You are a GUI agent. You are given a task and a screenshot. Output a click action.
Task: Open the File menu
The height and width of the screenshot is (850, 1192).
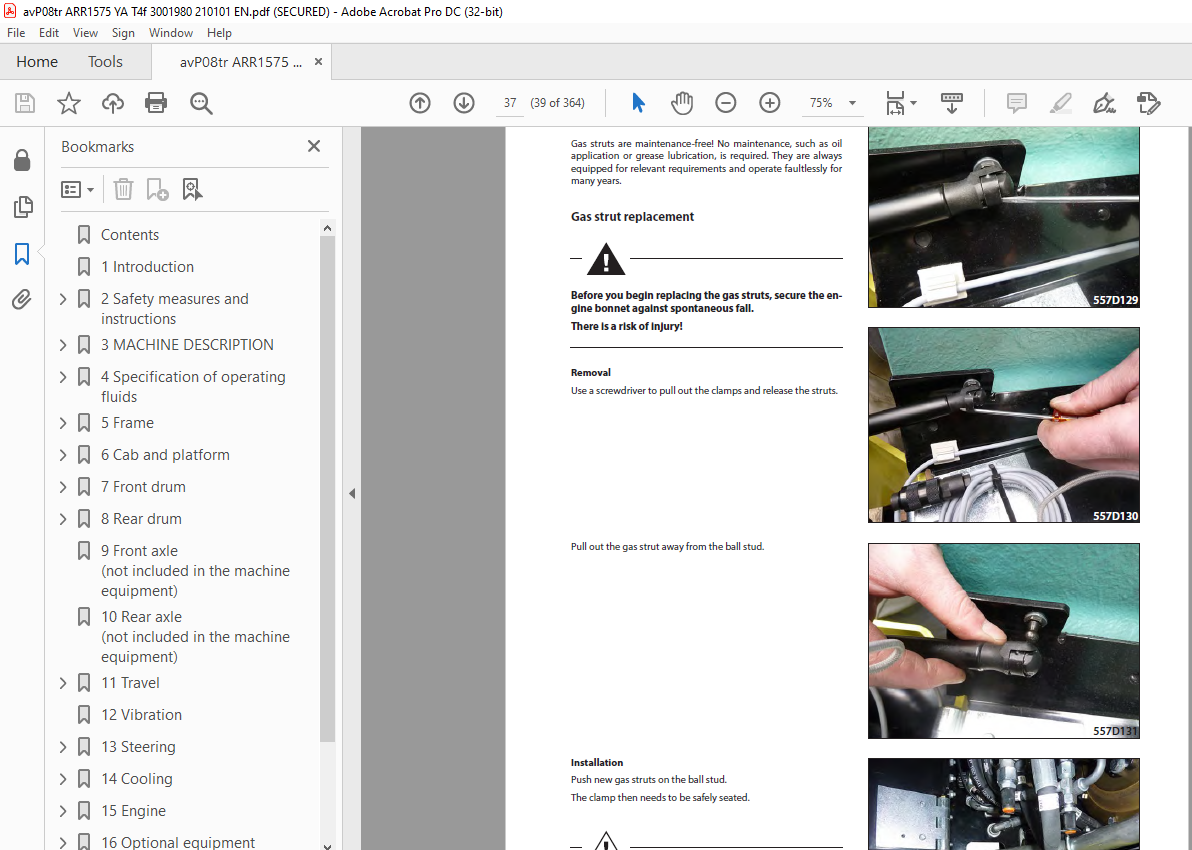tap(16, 33)
